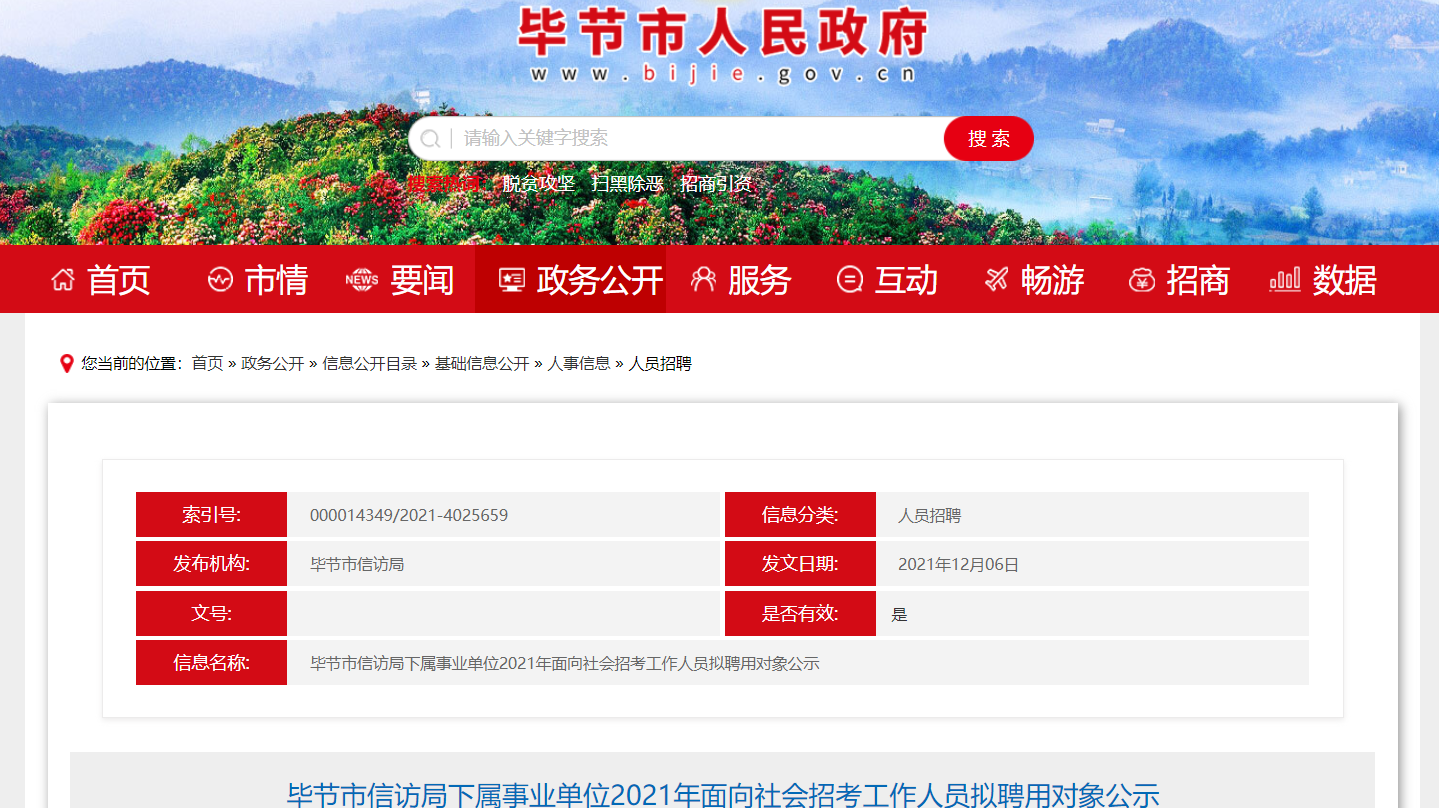Click 基础信息公开 in the breadcrumb
The height and width of the screenshot is (808, 1439).
[482, 363]
